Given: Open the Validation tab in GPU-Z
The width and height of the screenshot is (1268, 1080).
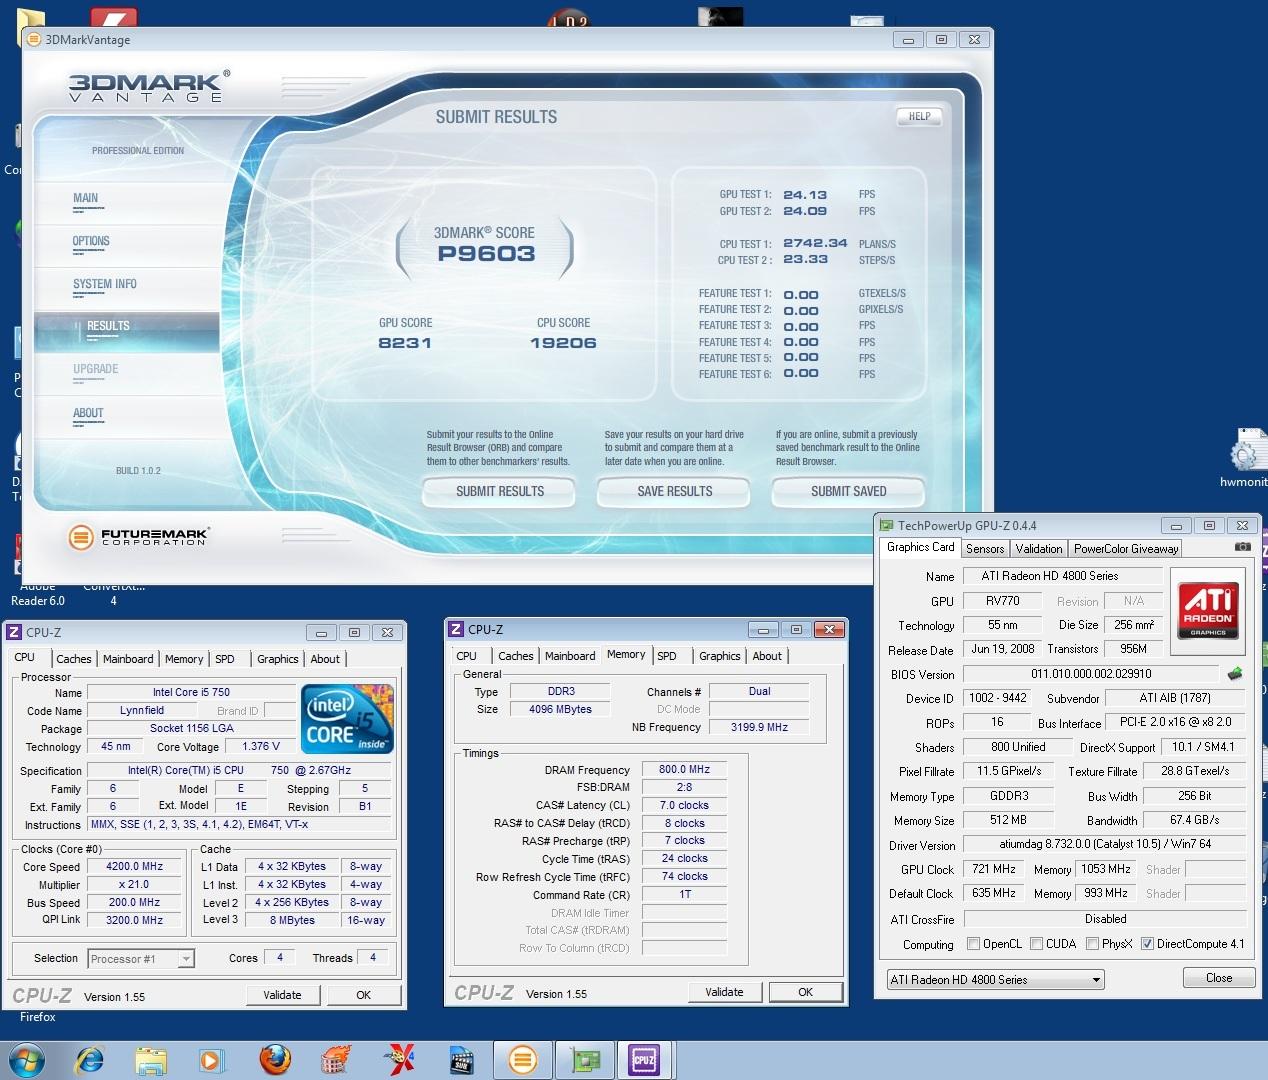Looking at the screenshot, I should [1039, 549].
